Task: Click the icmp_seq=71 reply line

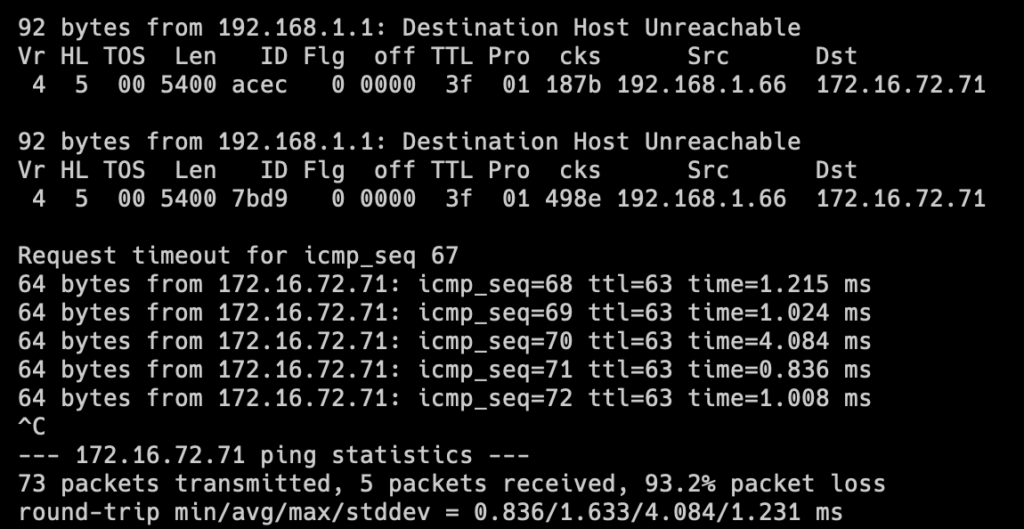Action: click(444, 370)
